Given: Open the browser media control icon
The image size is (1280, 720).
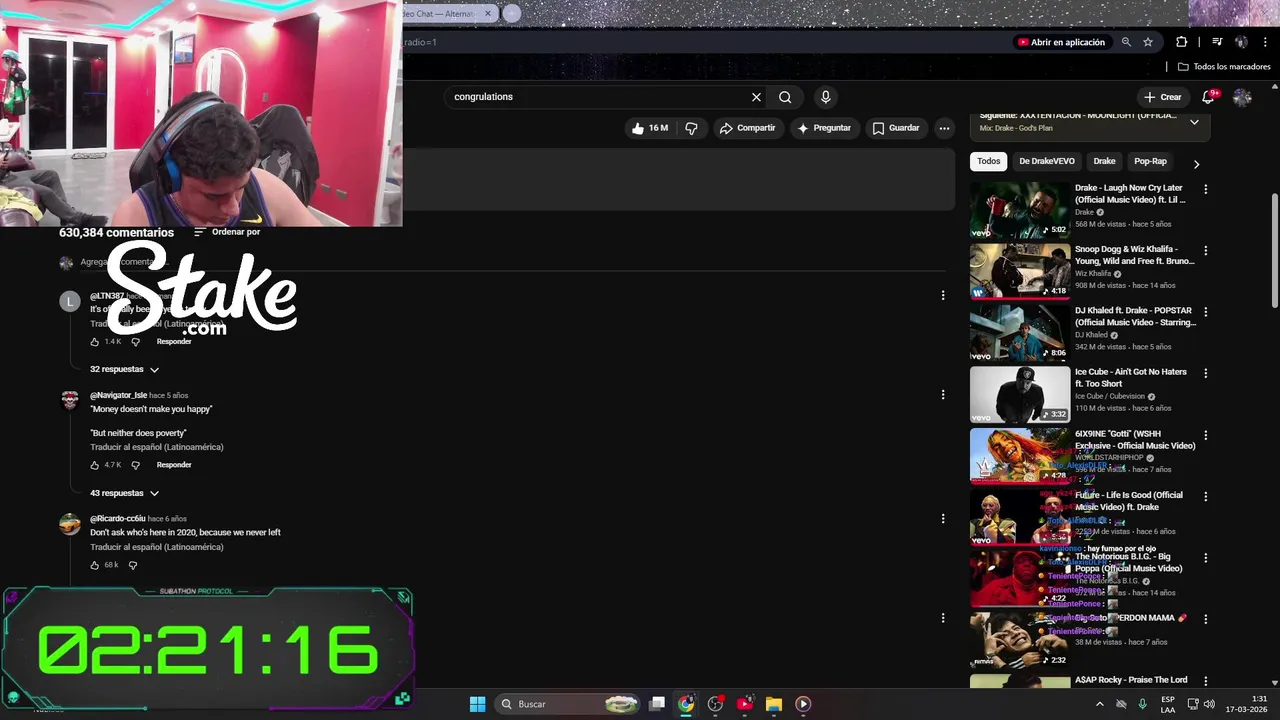Looking at the screenshot, I should pyautogui.click(x=1217, y=42).
